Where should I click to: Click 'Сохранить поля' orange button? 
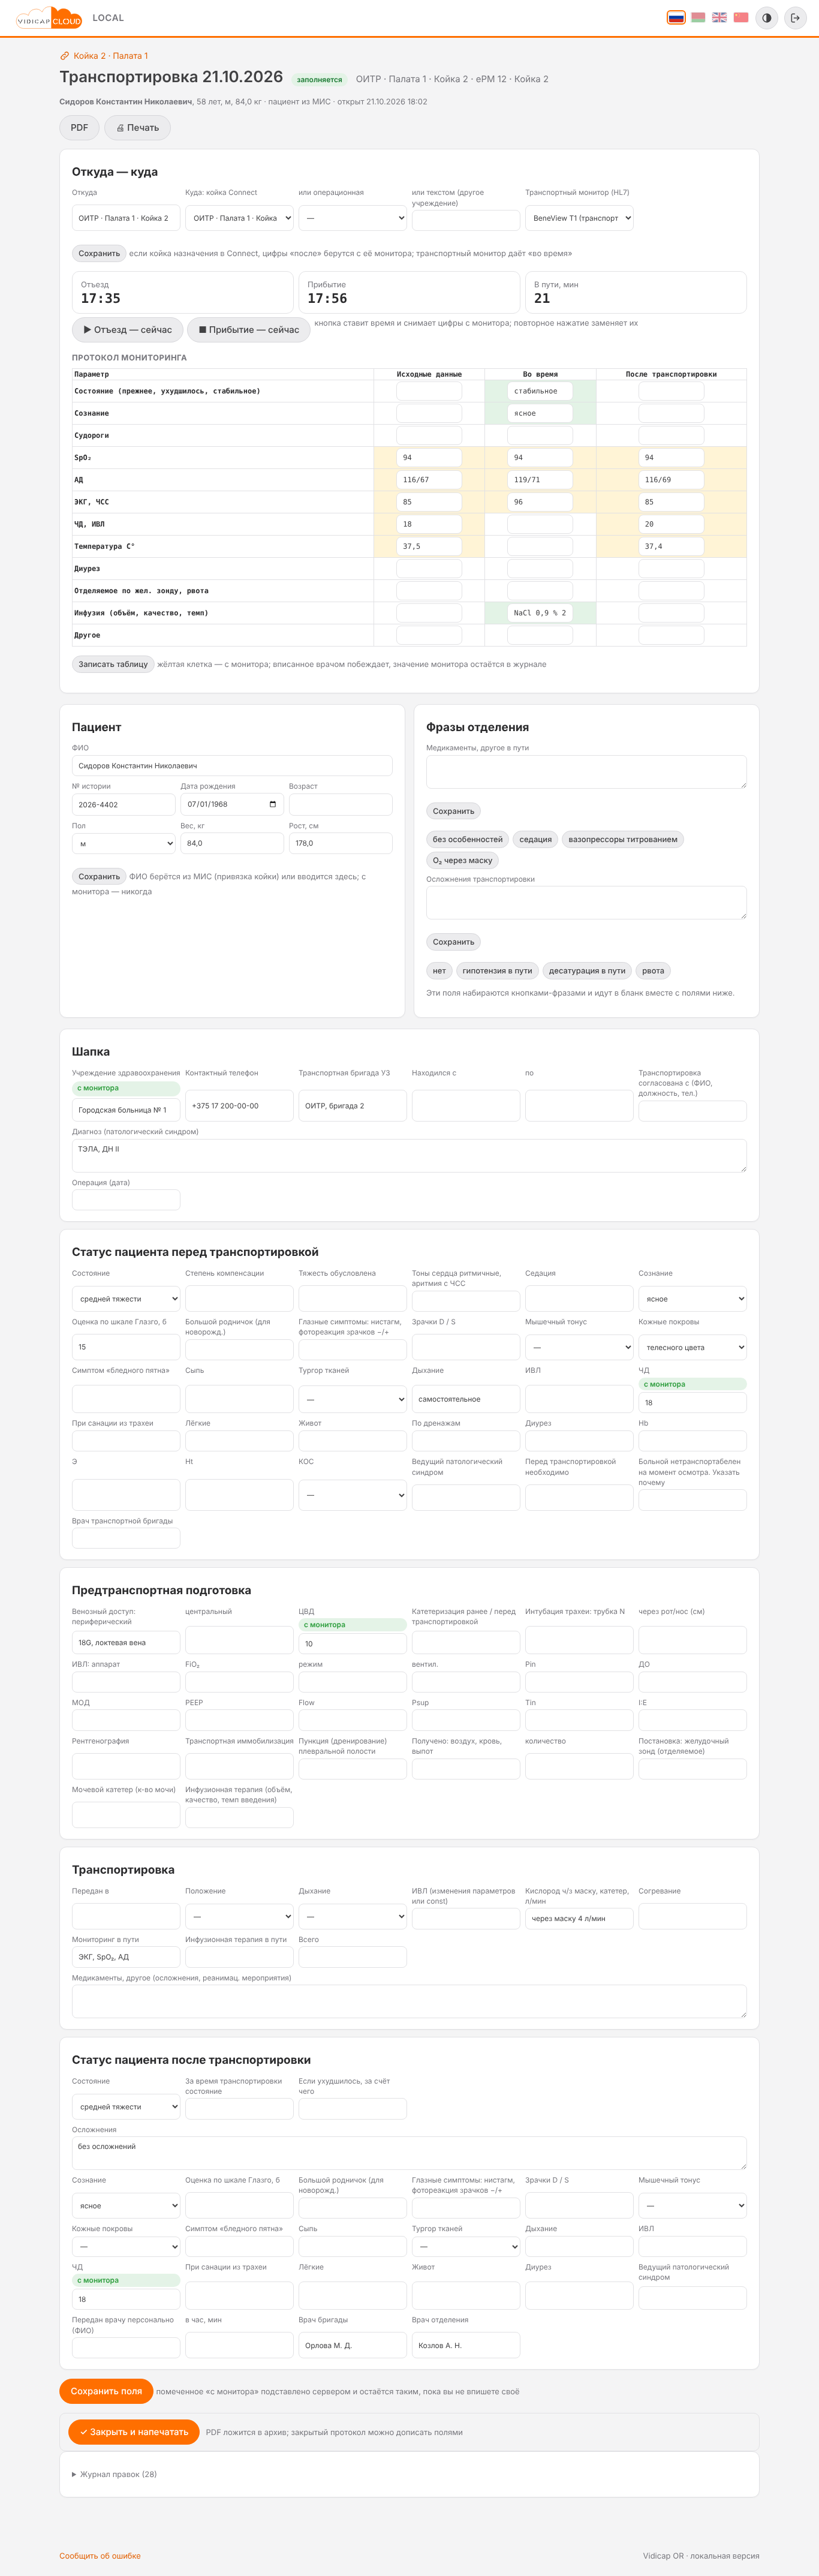click(x=106, y=2391)
